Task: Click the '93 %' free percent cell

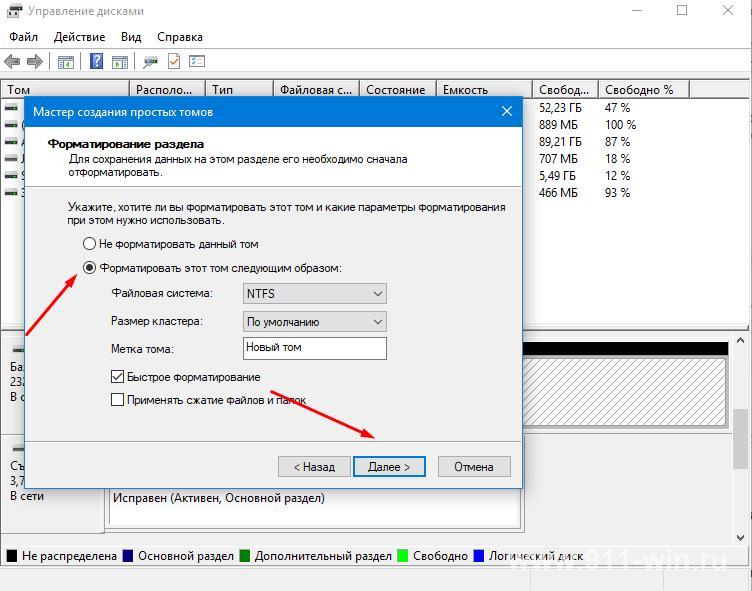Action: (x=618, y=193)
